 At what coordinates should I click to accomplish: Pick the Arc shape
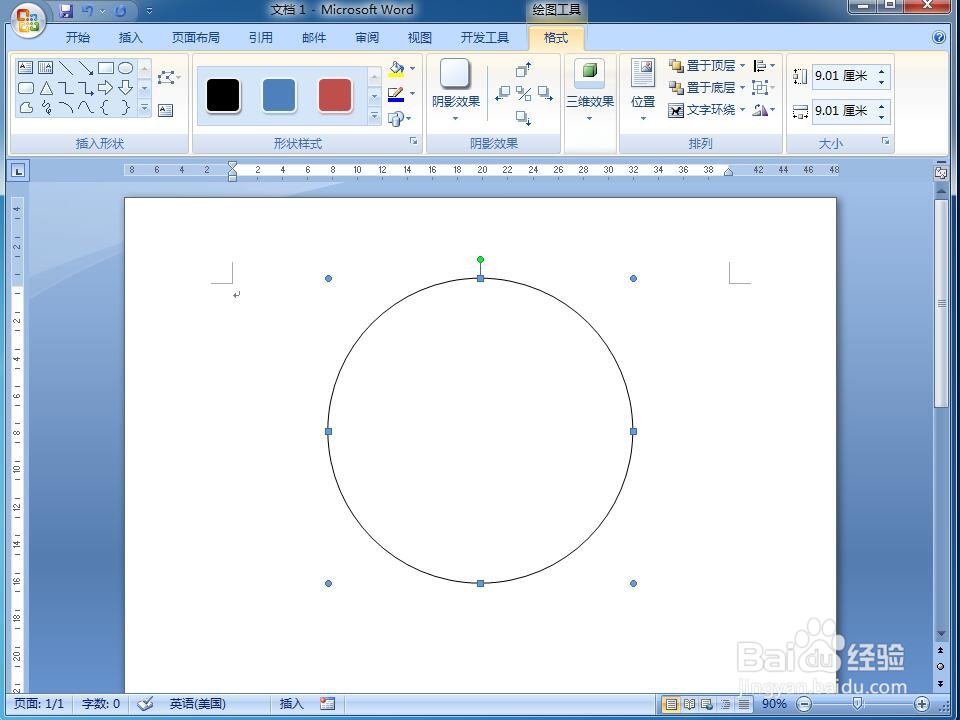66,108
